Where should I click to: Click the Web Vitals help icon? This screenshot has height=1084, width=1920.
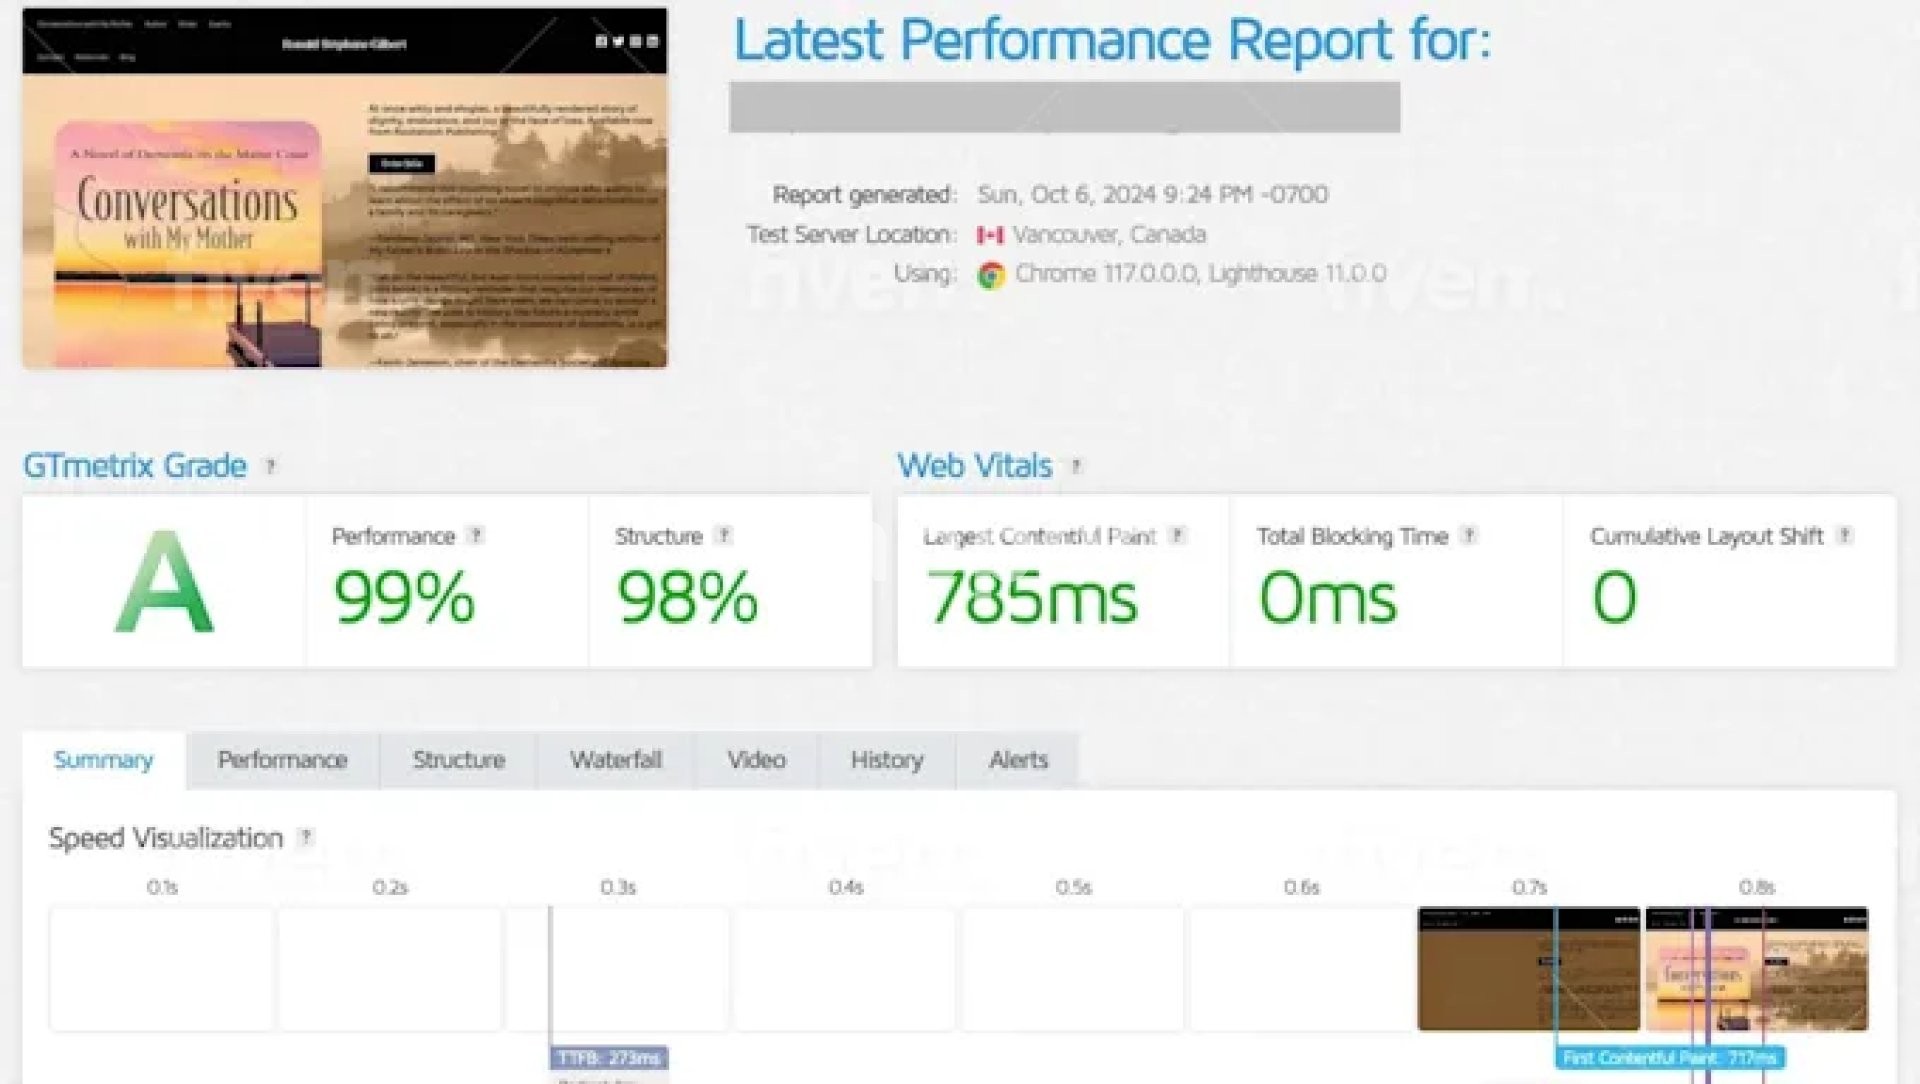(x=1076, y=467)
